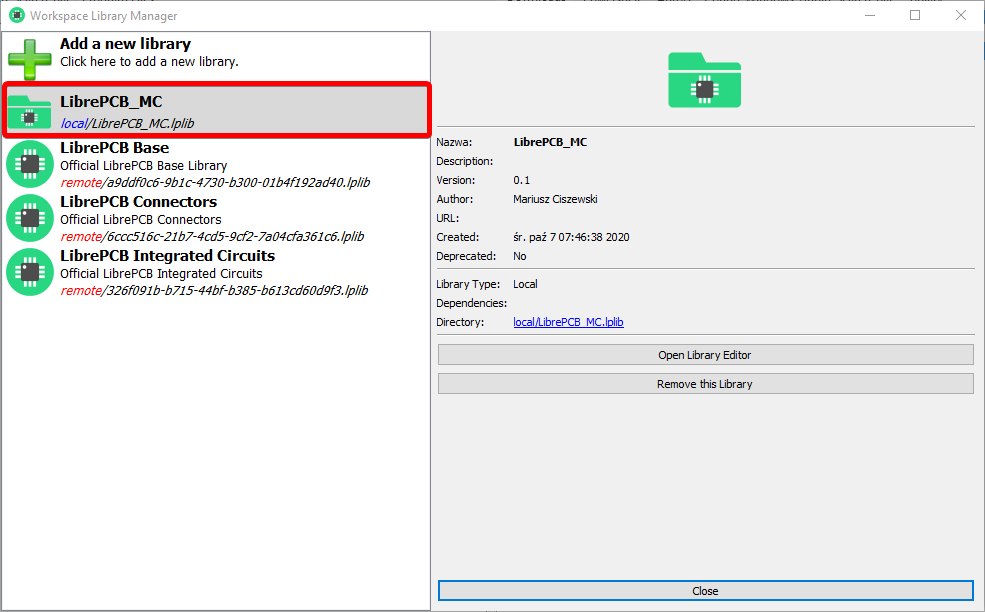
Task: Click the green plus Add library icon
Action: coord(30,59)
